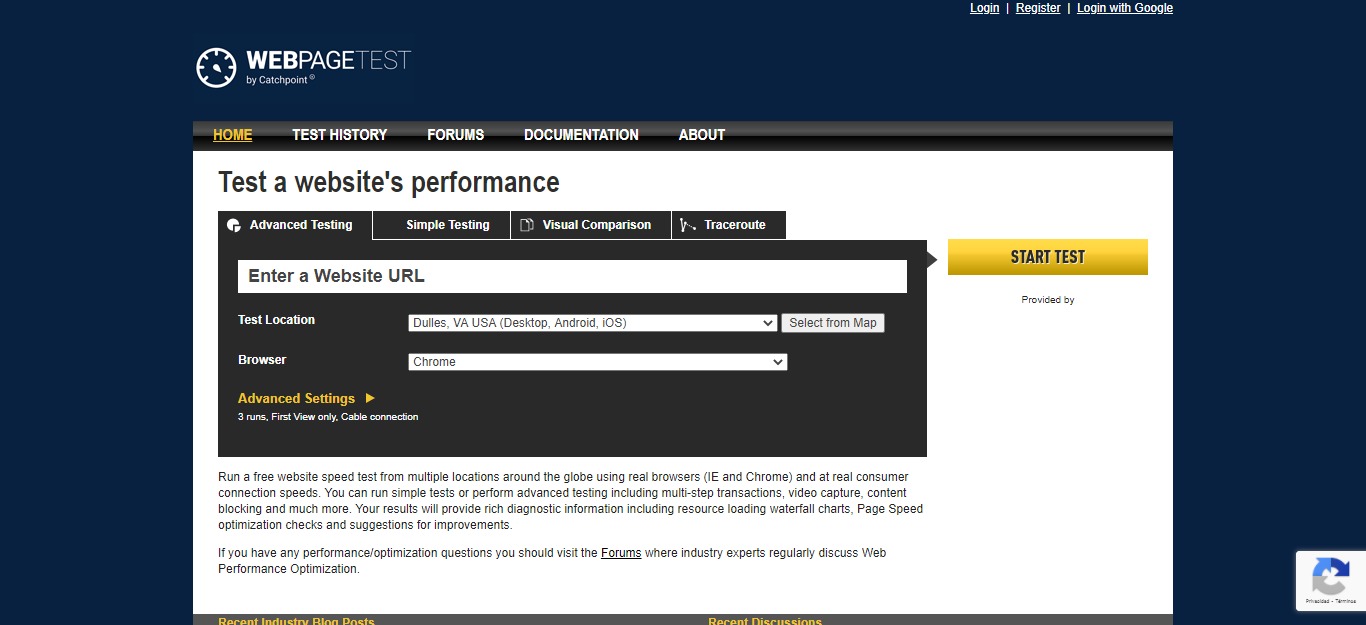Expand the Advanced Settings section

pyautogui.click(x=306, y=398)
